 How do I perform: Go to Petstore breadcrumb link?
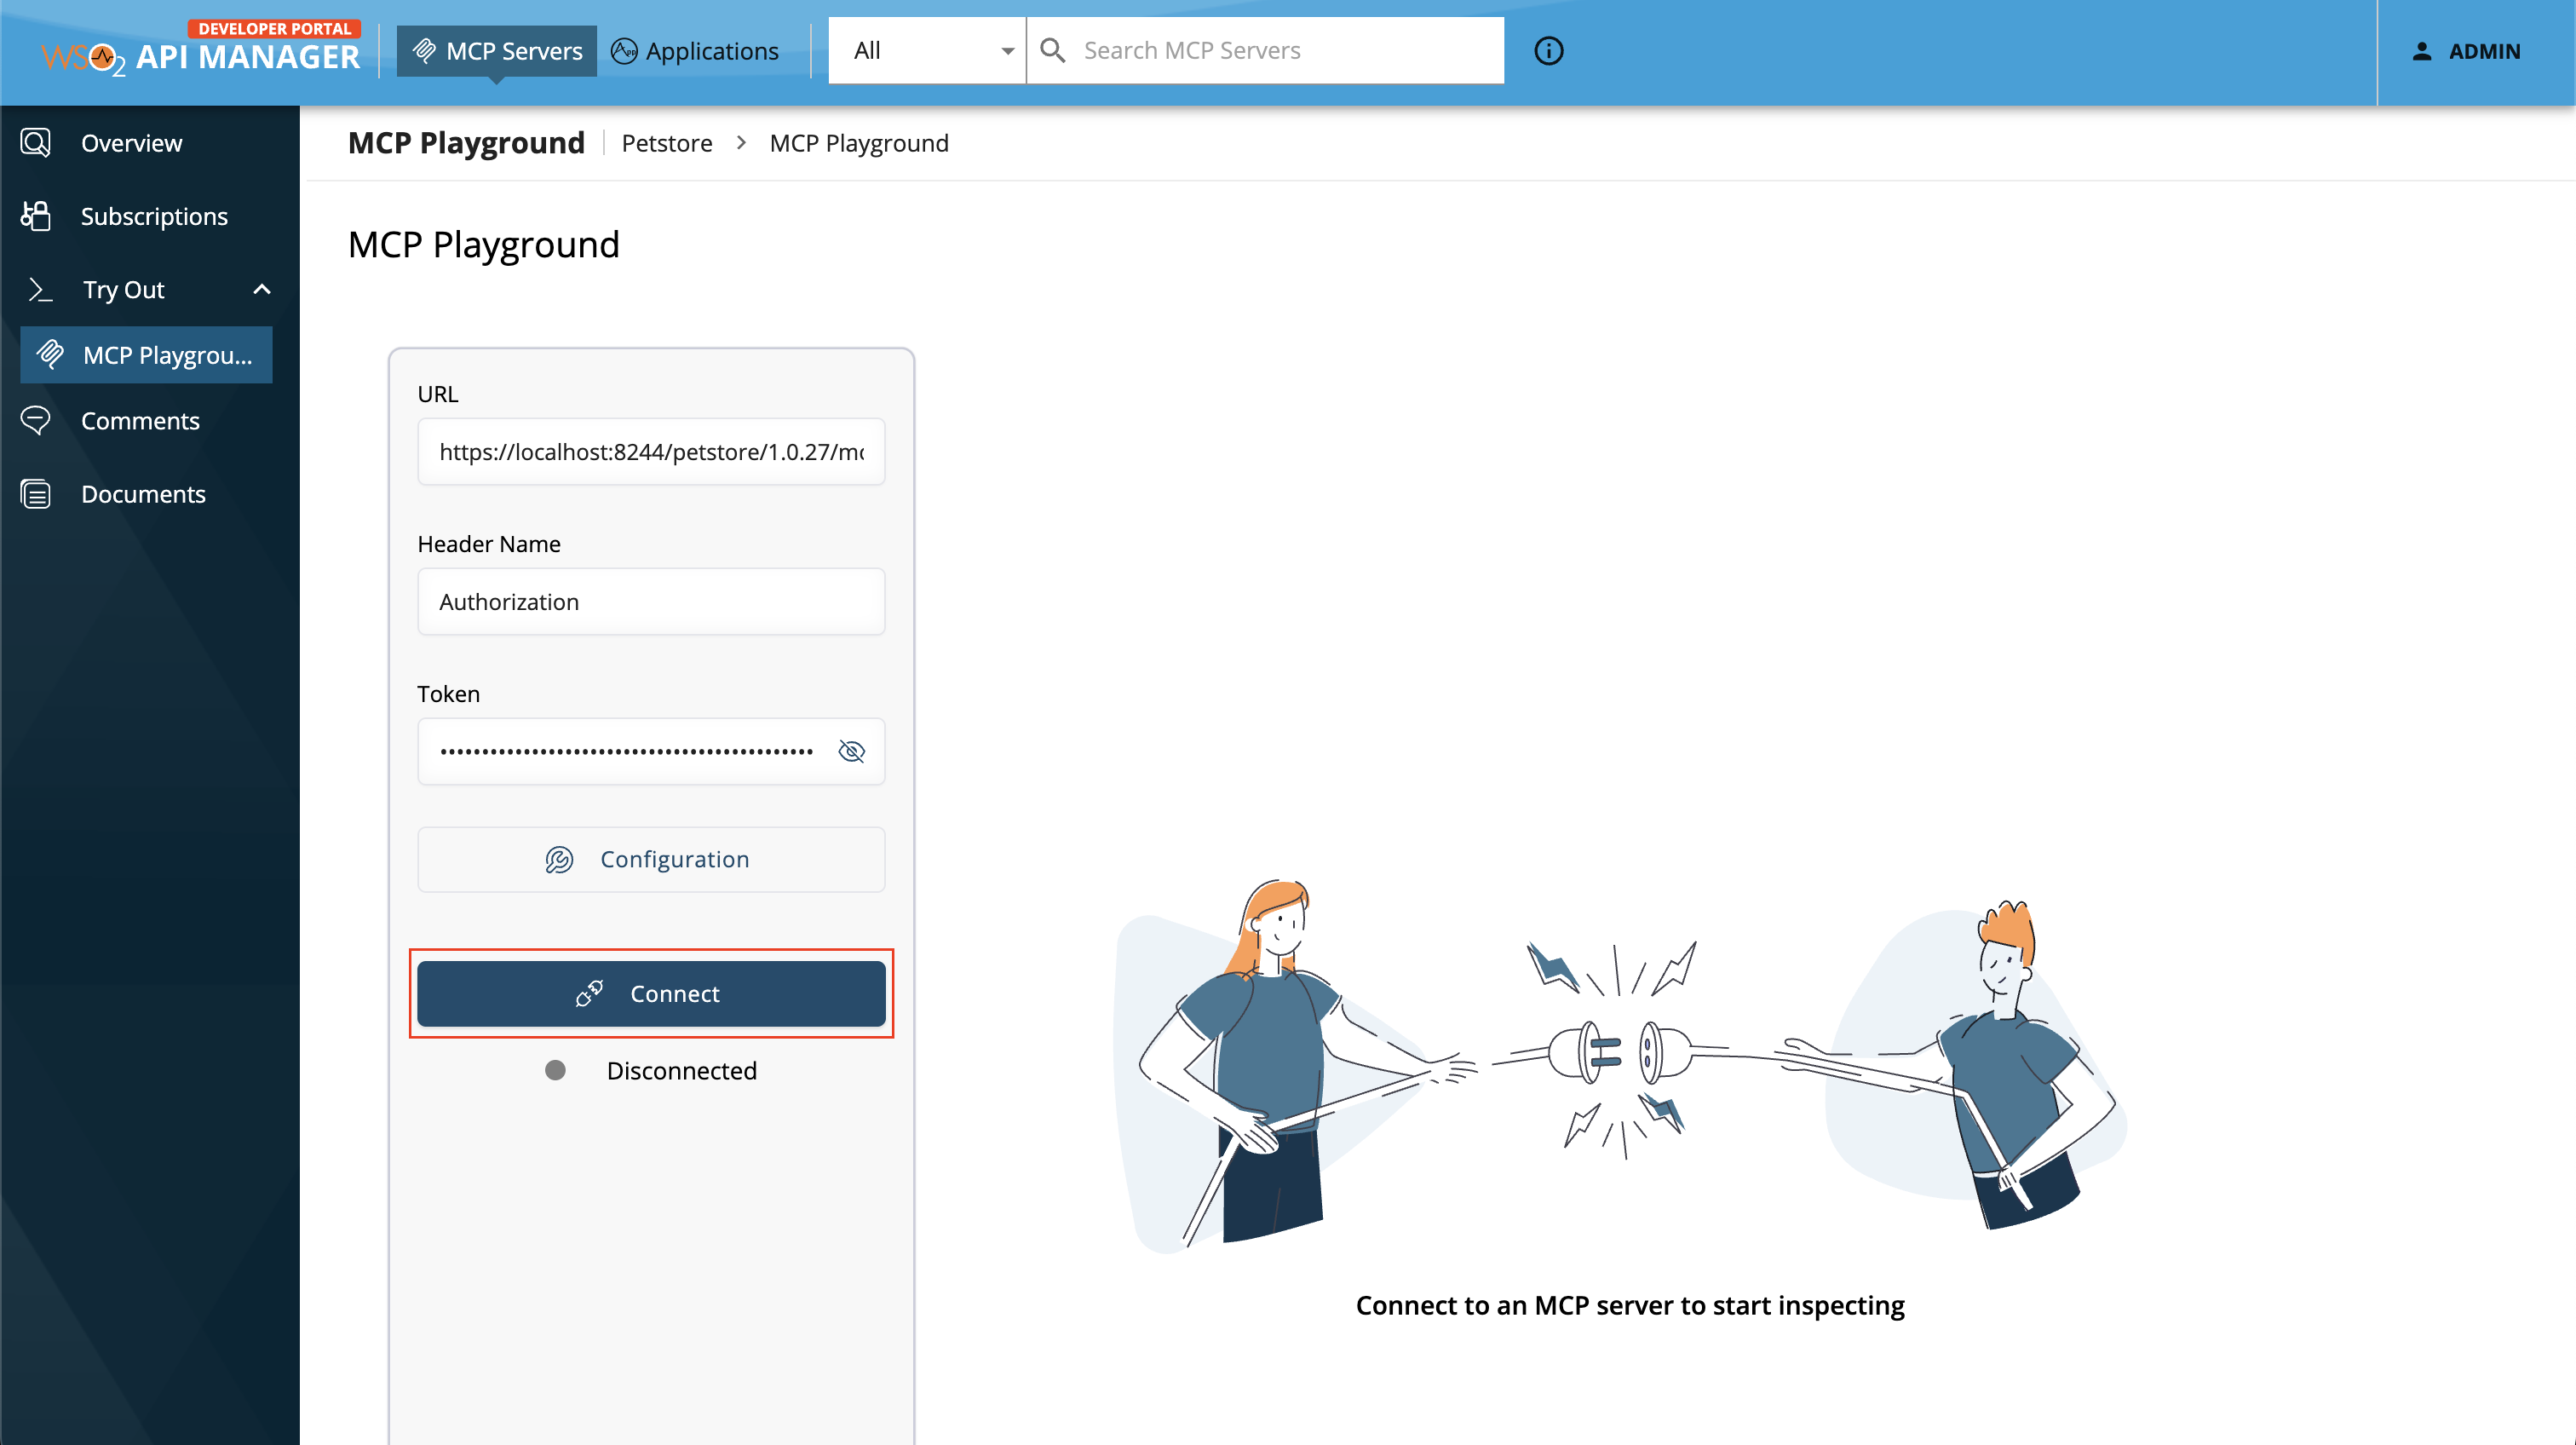(667, 144)
